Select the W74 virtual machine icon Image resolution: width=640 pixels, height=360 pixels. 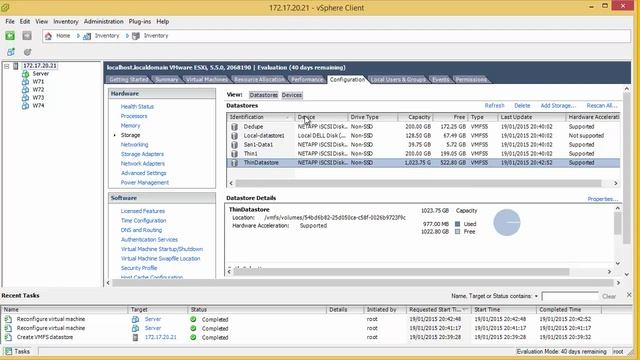coord(25,105)
